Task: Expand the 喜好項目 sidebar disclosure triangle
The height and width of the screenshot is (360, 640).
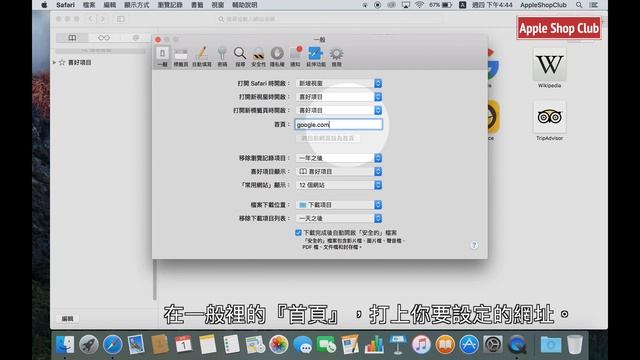Action: [x=54, y=62]
